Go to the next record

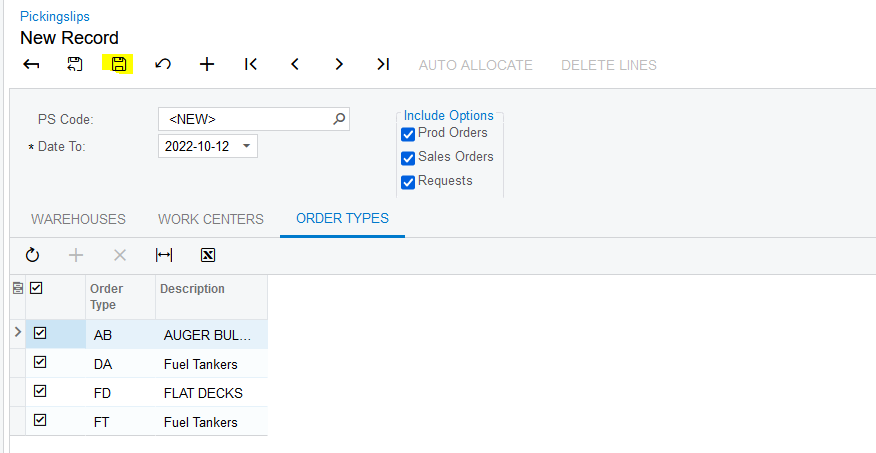(339, 65)
